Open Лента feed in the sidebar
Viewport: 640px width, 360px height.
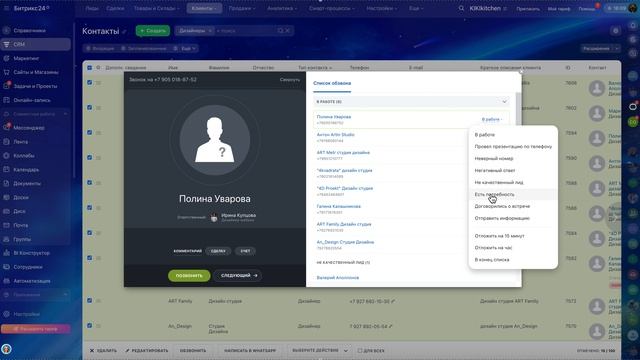click(x=20, y=142)
